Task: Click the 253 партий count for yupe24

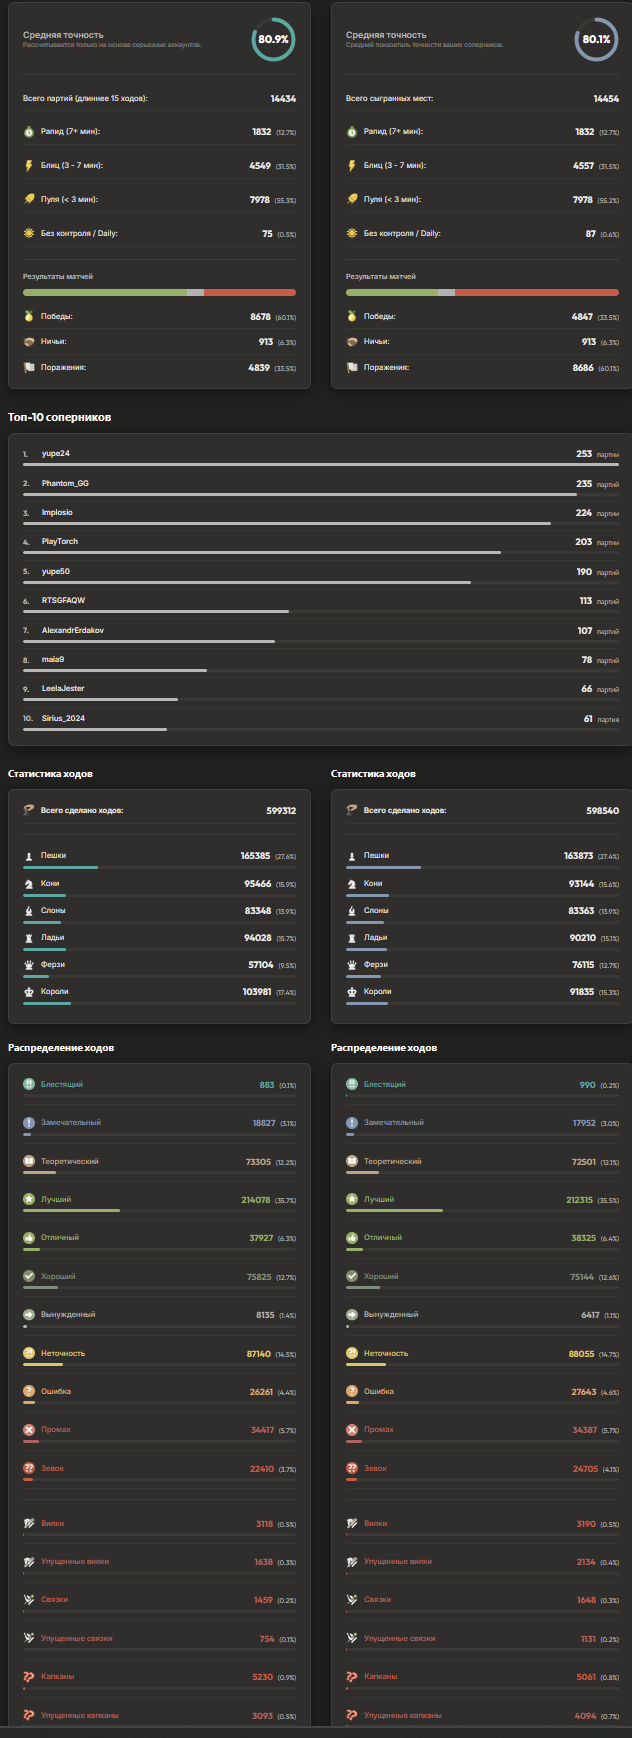Action: point(597,454)
